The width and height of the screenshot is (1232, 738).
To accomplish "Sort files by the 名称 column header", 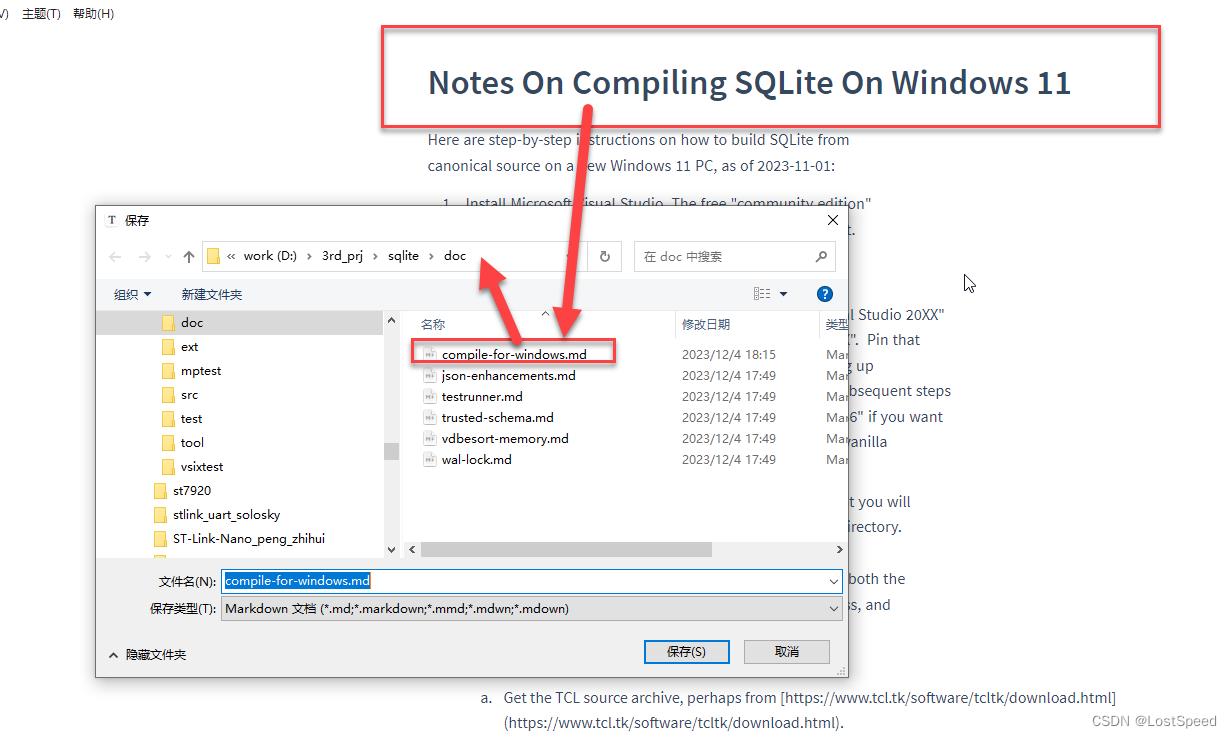I will point(433,324).
